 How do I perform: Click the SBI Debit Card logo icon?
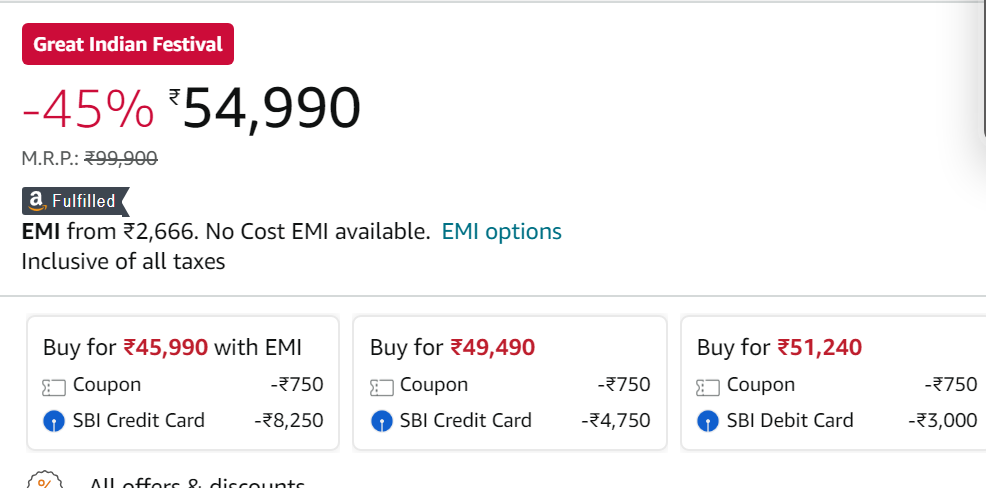click(708, 421)
